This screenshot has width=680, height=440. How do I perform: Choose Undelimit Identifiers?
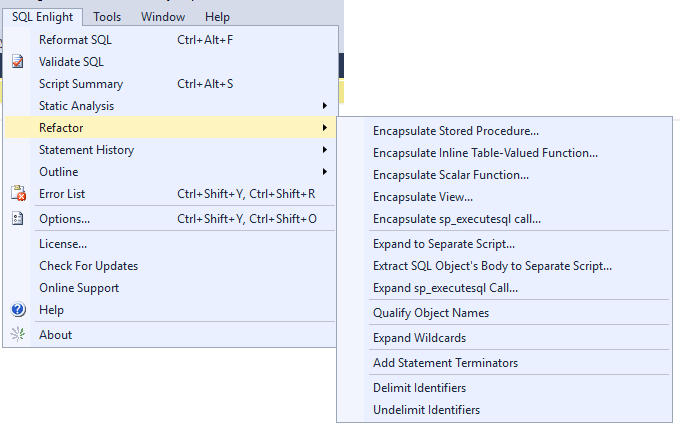pos(504,410)
